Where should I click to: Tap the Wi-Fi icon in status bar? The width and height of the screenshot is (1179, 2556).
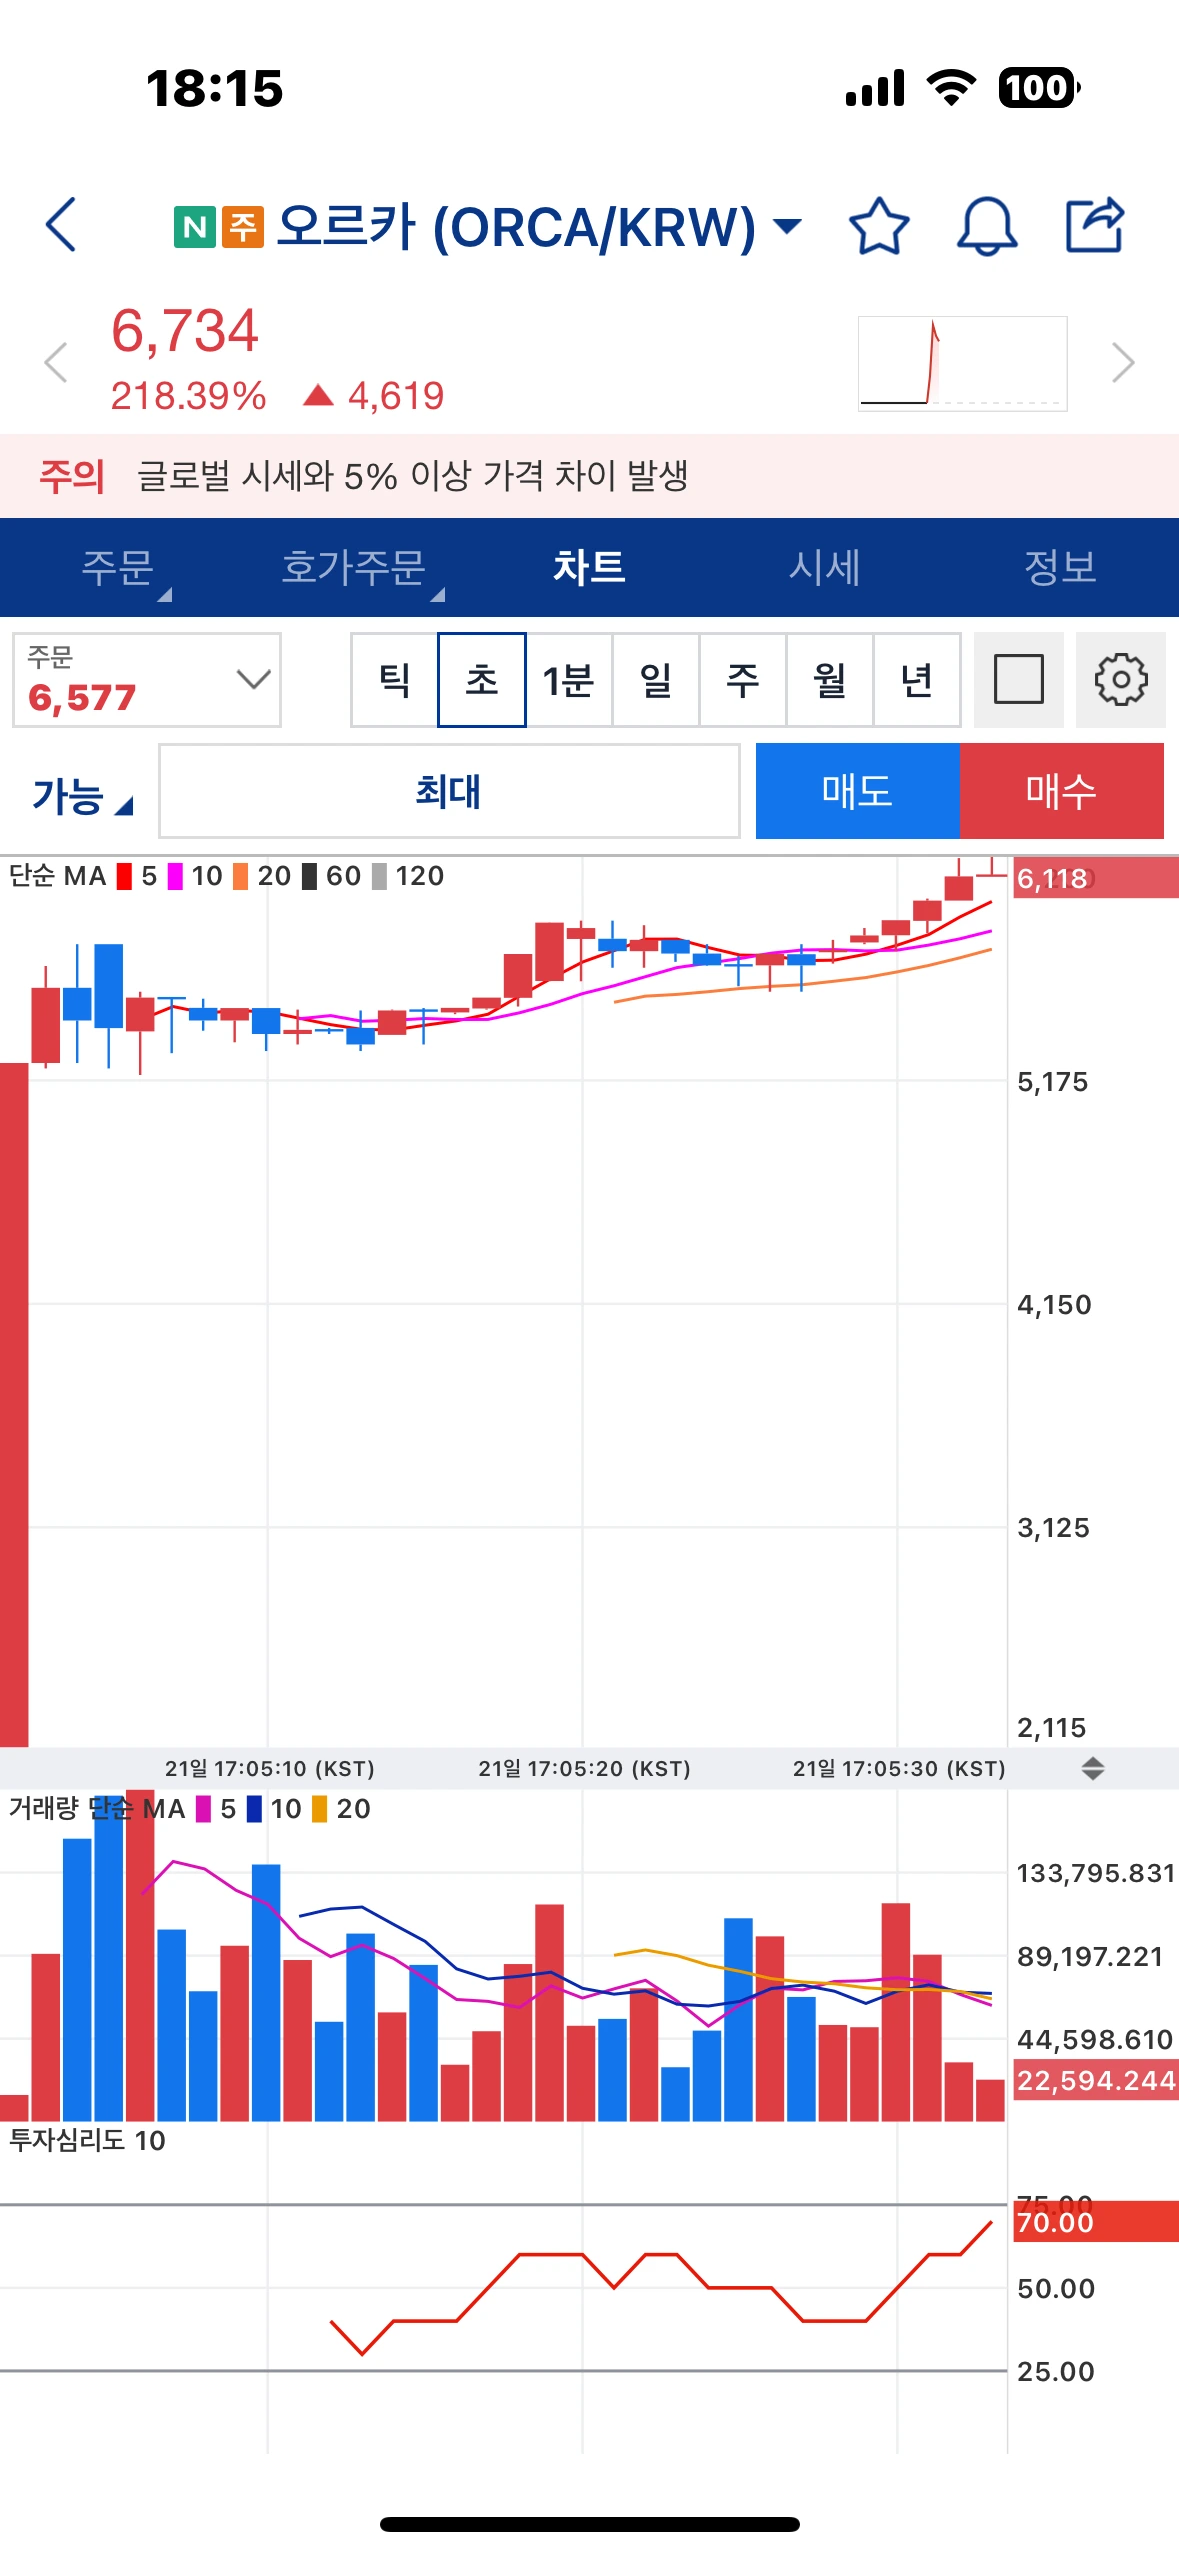tap(951, 88)
